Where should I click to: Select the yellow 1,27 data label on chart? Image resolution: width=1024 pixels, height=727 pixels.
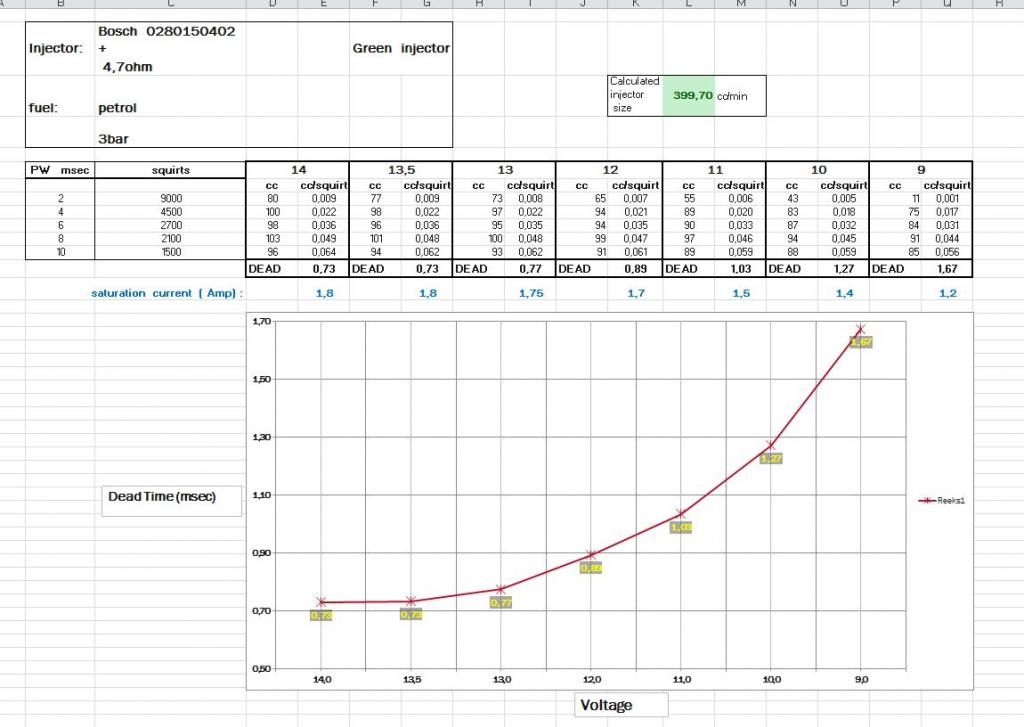(x=771, y=459)
